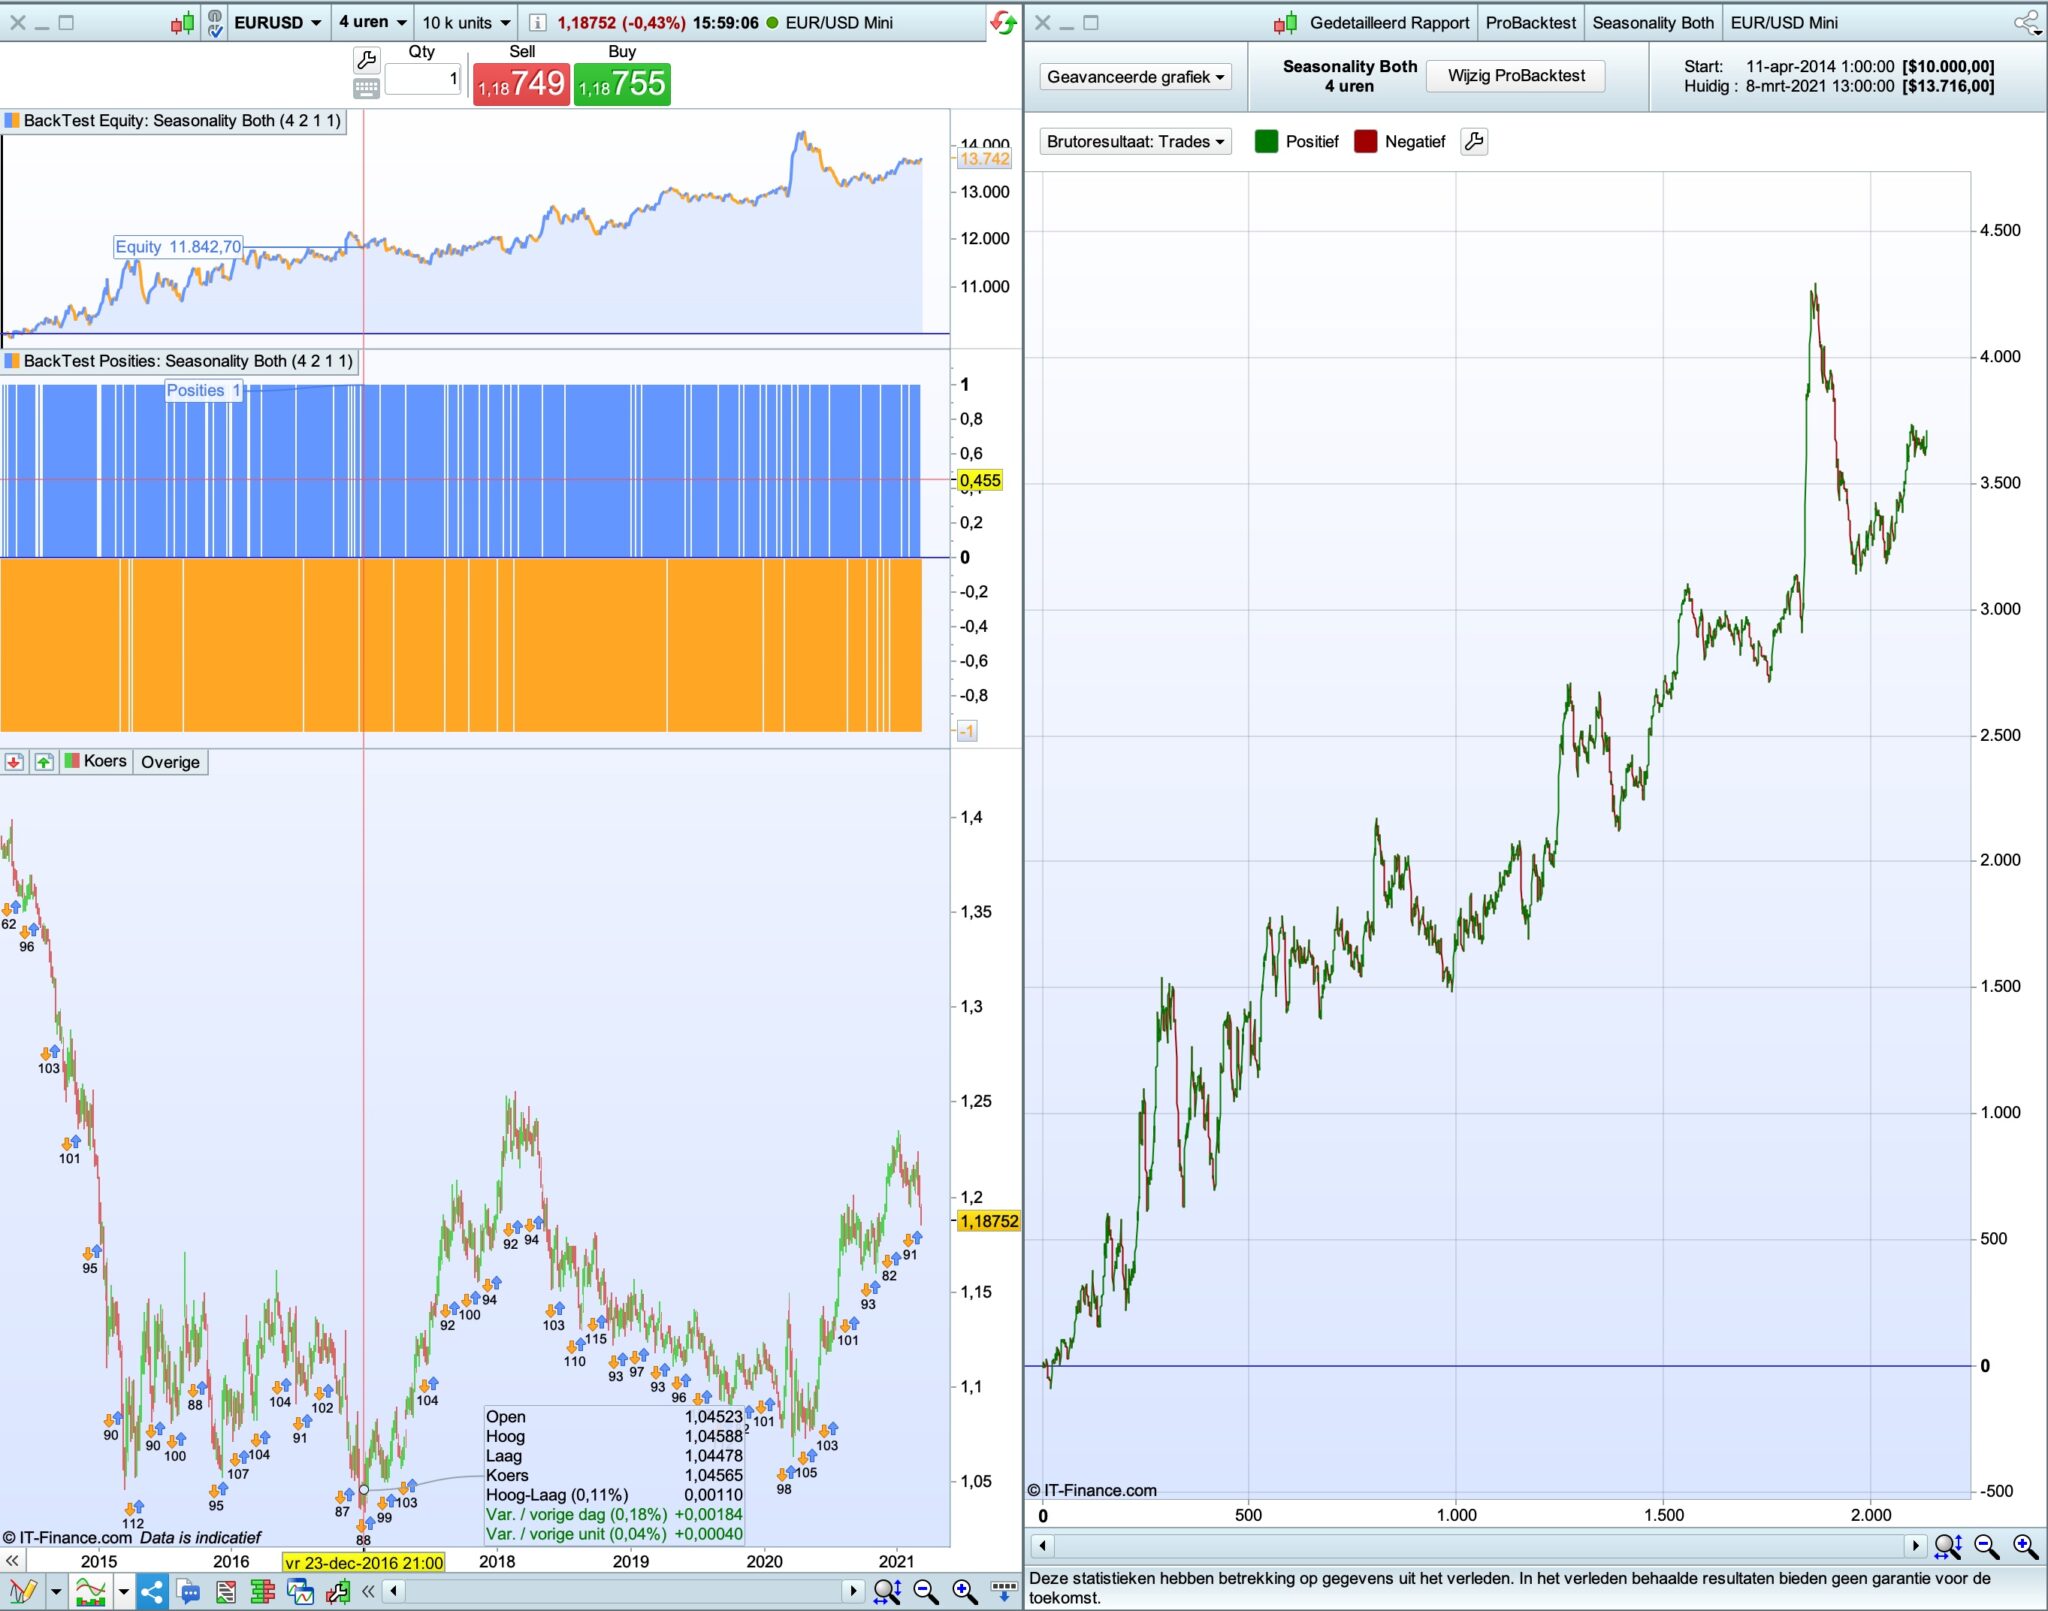Switch to the ProBacktest tab
This screenshot has width=2048, height=1611.
click(1530, 22)
